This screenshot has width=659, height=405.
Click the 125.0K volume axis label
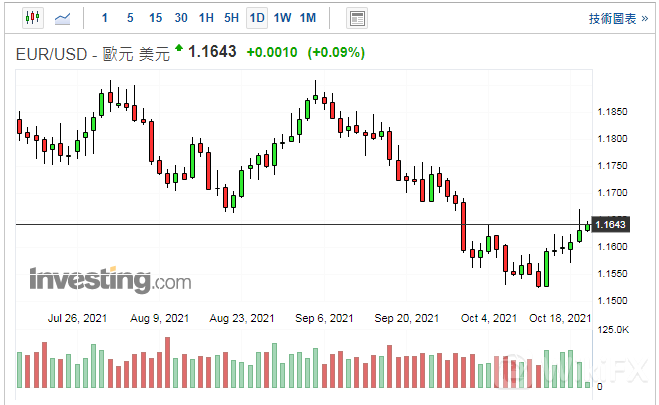pyautogui.click(x=613, y=330)
